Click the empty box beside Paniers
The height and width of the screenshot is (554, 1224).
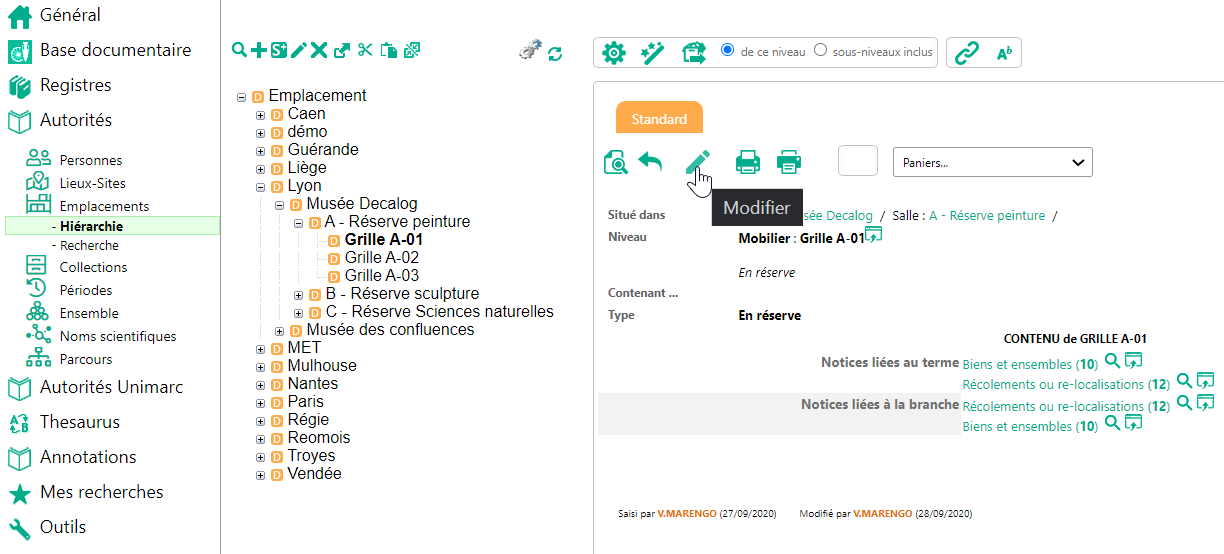857,161
